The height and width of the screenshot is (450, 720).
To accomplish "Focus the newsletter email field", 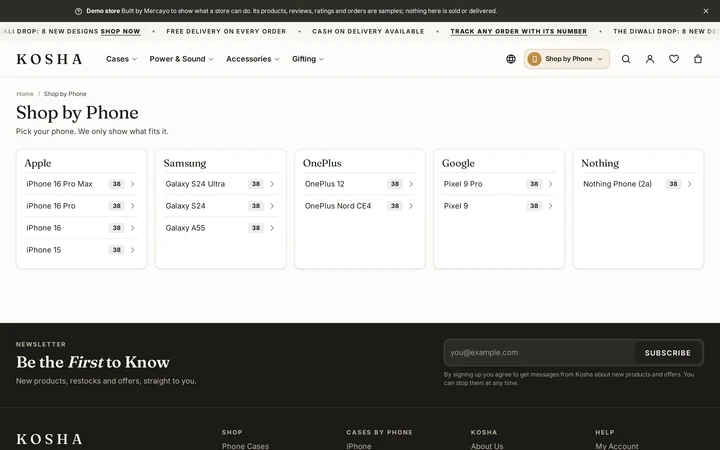I will tap(539, 353).
